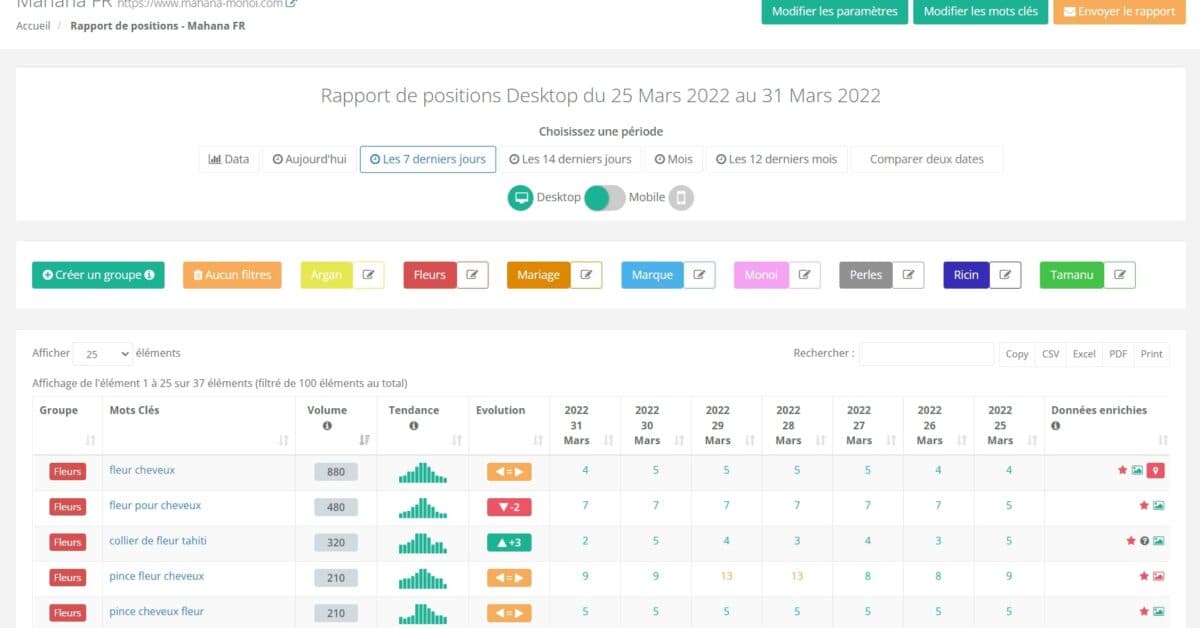
Task: Filter by the green Tamanu group tag
Action: pos(1072,275)
